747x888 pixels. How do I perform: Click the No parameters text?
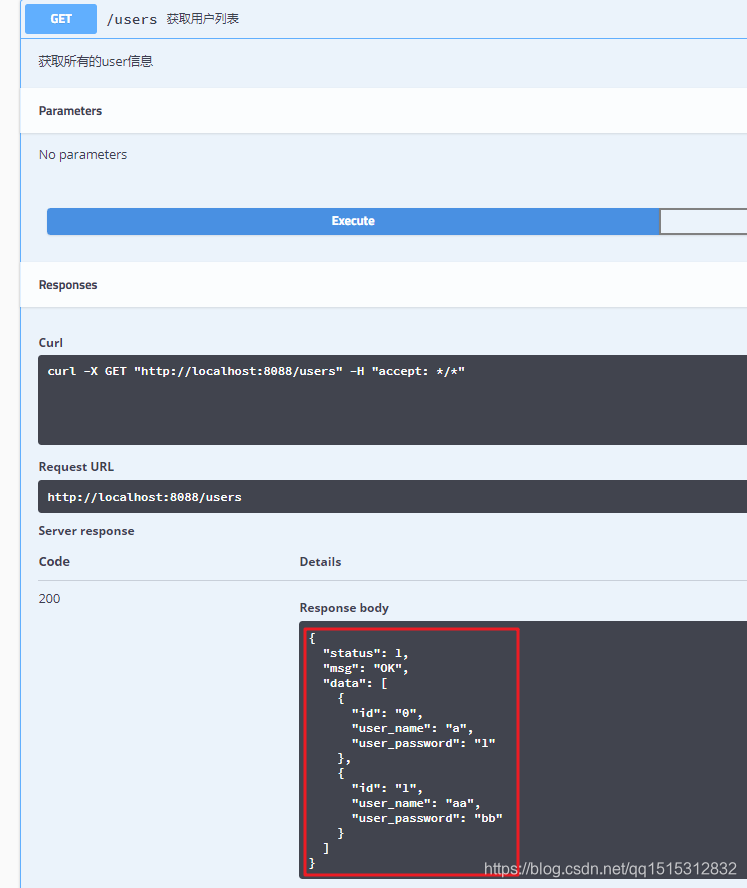tap(83, 155)
